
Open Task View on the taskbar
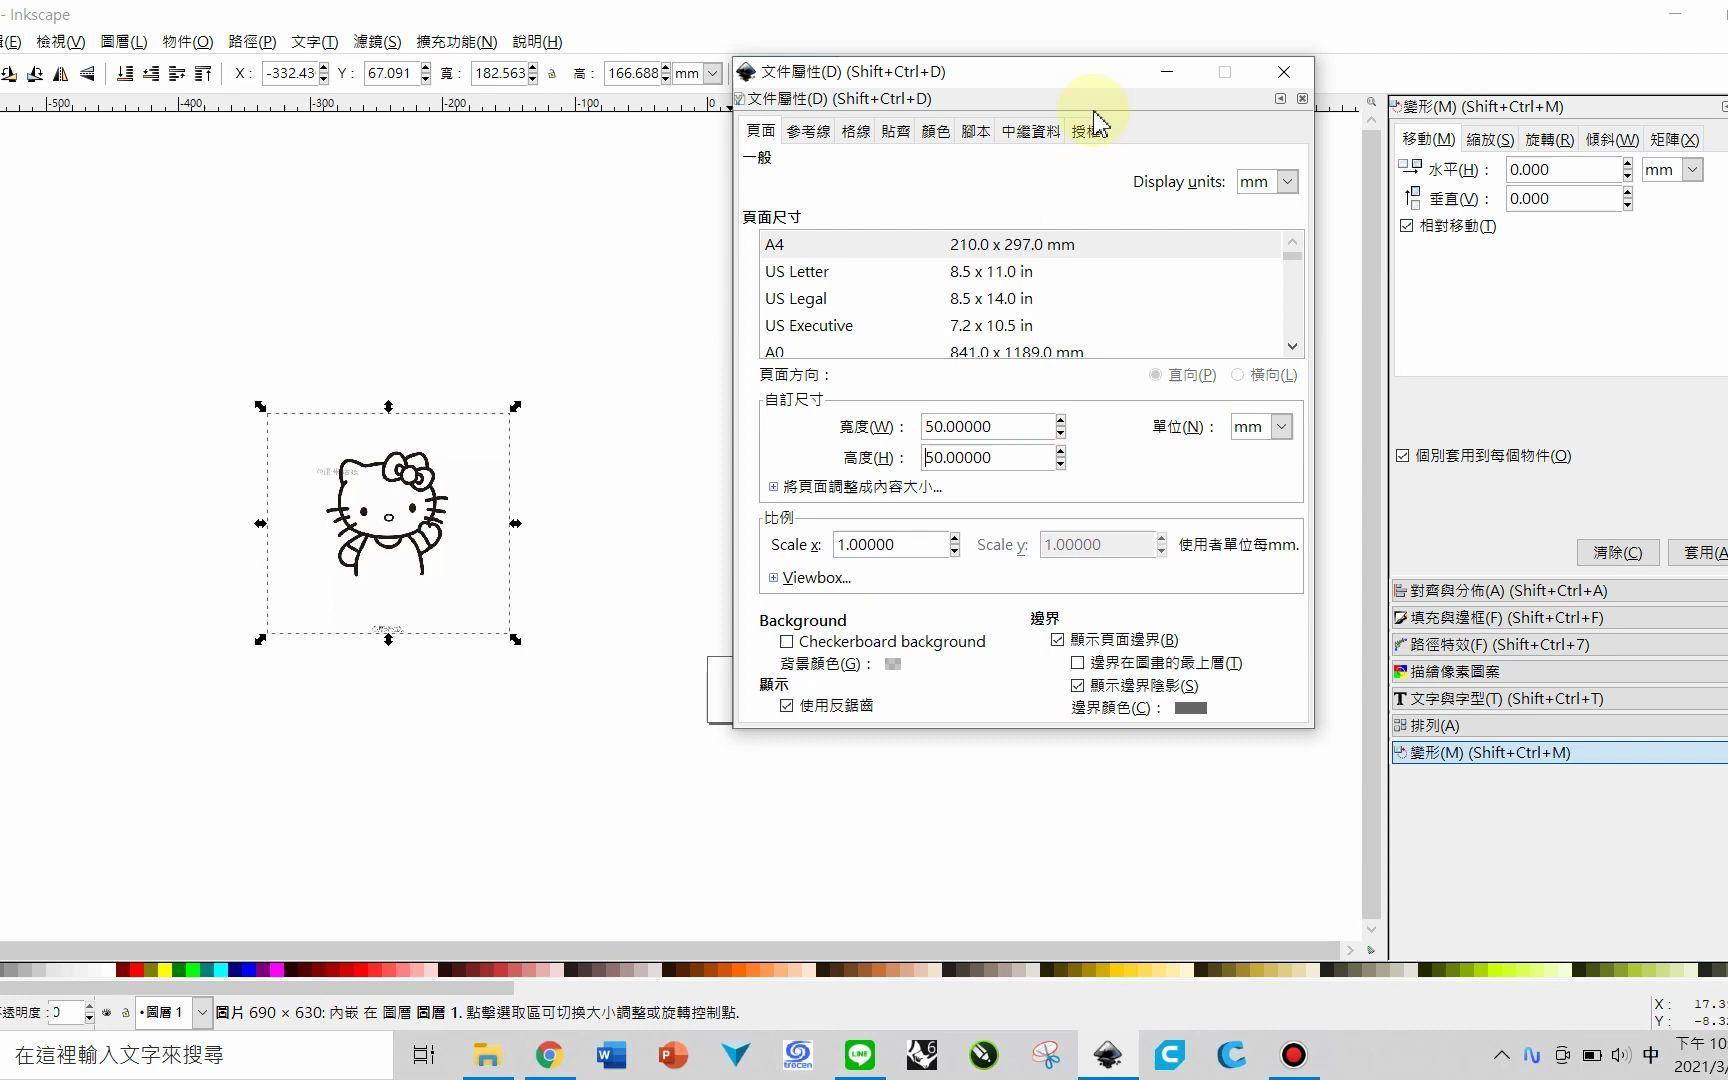point(424,1055)
